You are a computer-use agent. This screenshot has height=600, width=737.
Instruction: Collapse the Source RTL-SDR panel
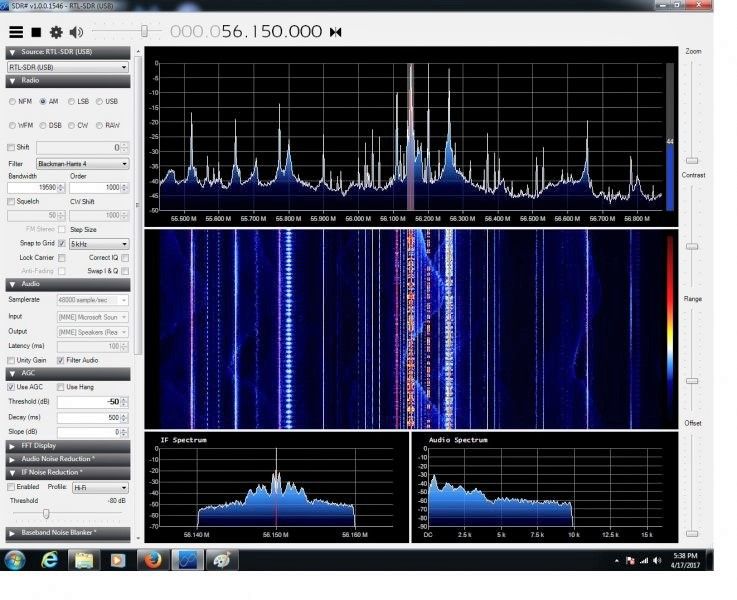68,52
